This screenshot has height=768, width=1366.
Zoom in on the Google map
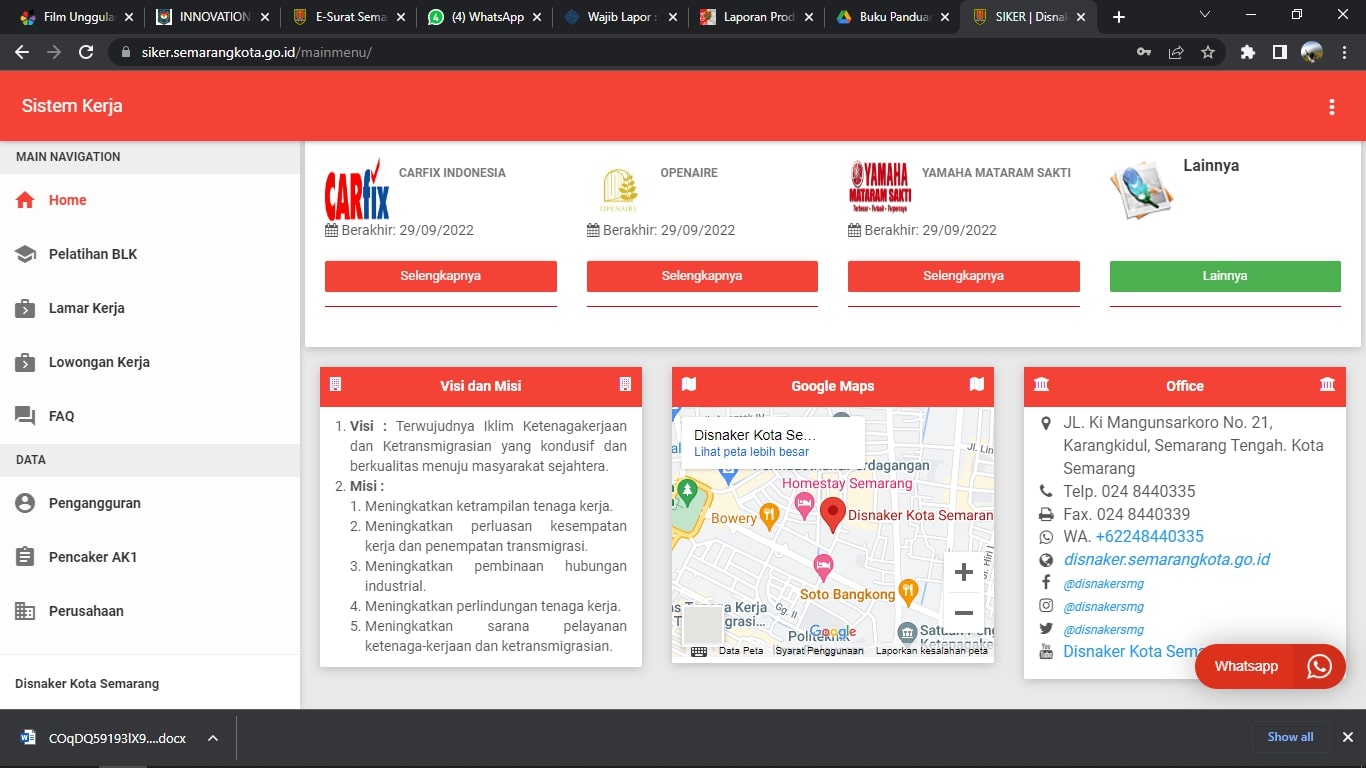click(x=963, y=572)
